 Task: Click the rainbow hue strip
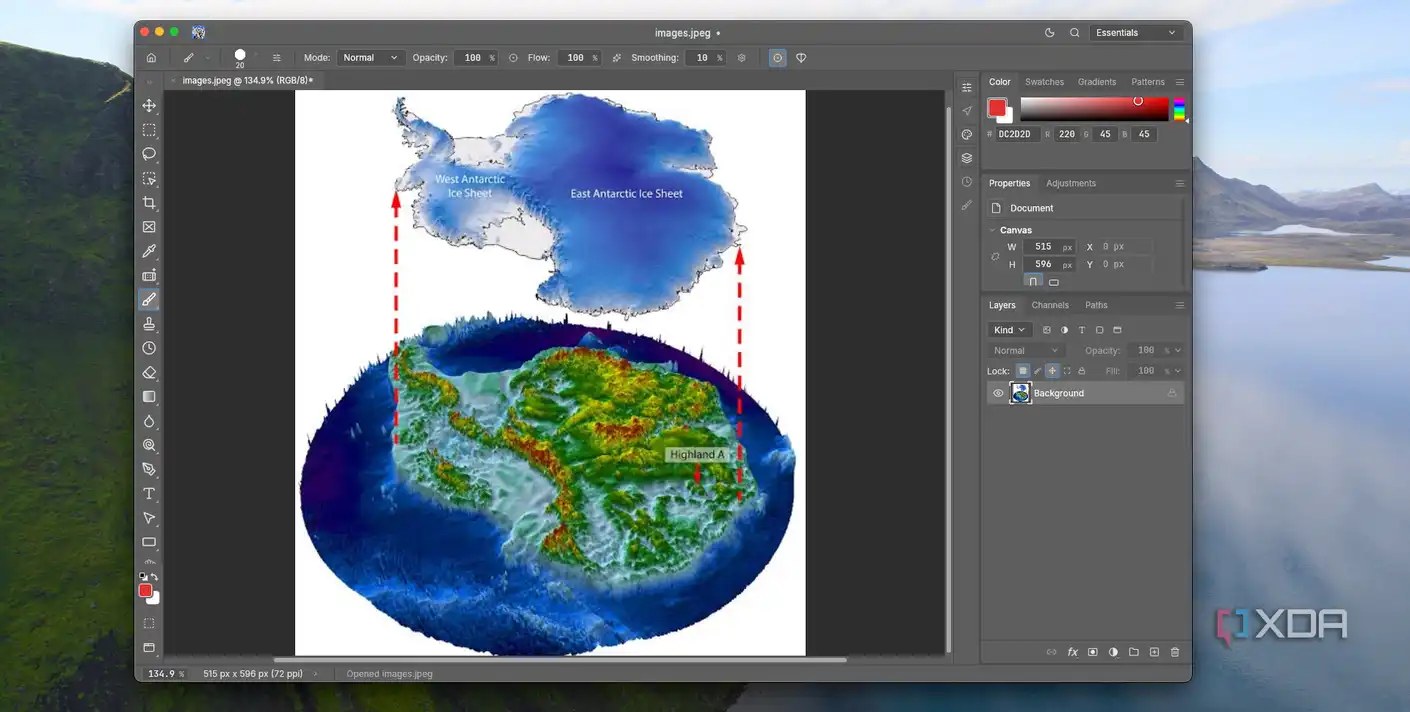pos(1179,109)
